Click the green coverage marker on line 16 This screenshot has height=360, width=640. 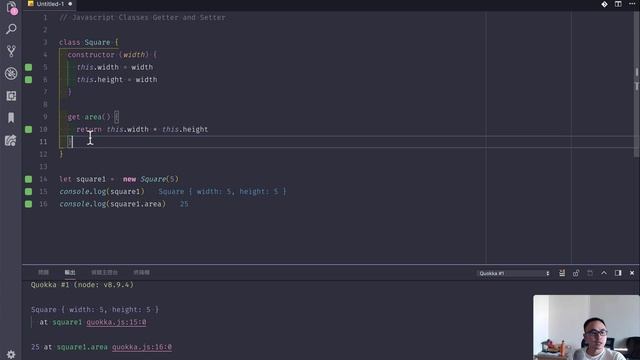pos(29,204)
